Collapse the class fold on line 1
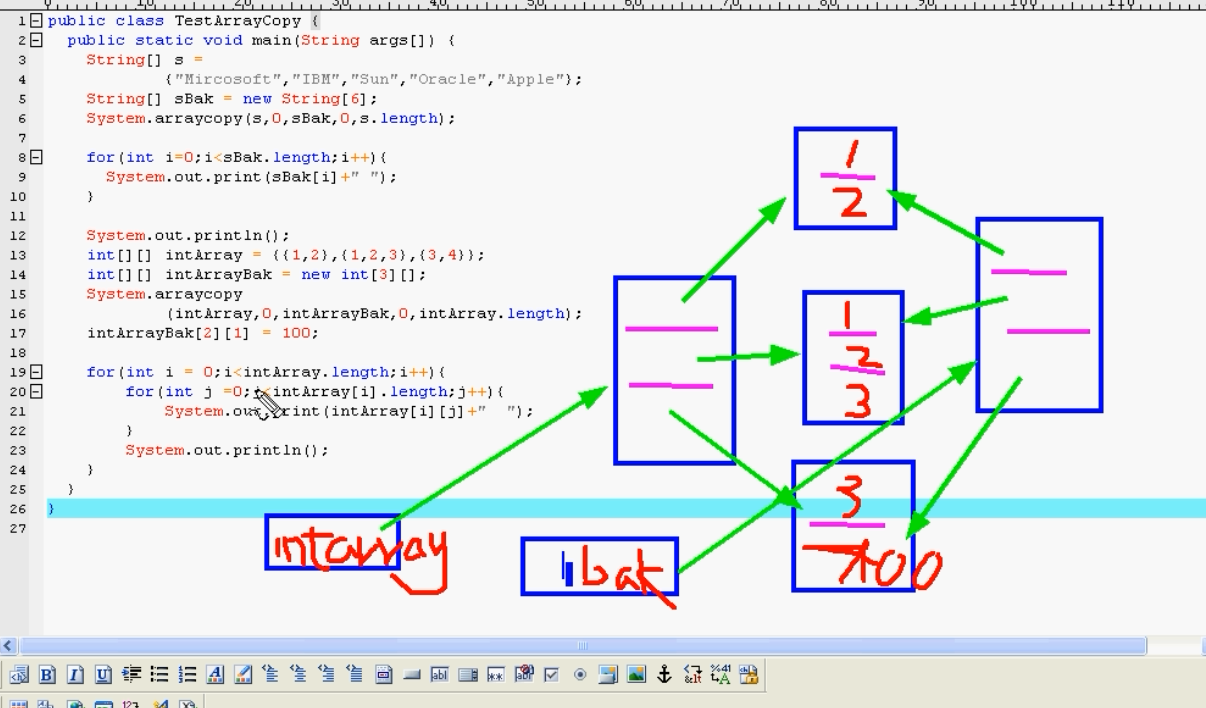Image resolution: width=1206 pixels, height=708 pixels. (x=37, y=20)
